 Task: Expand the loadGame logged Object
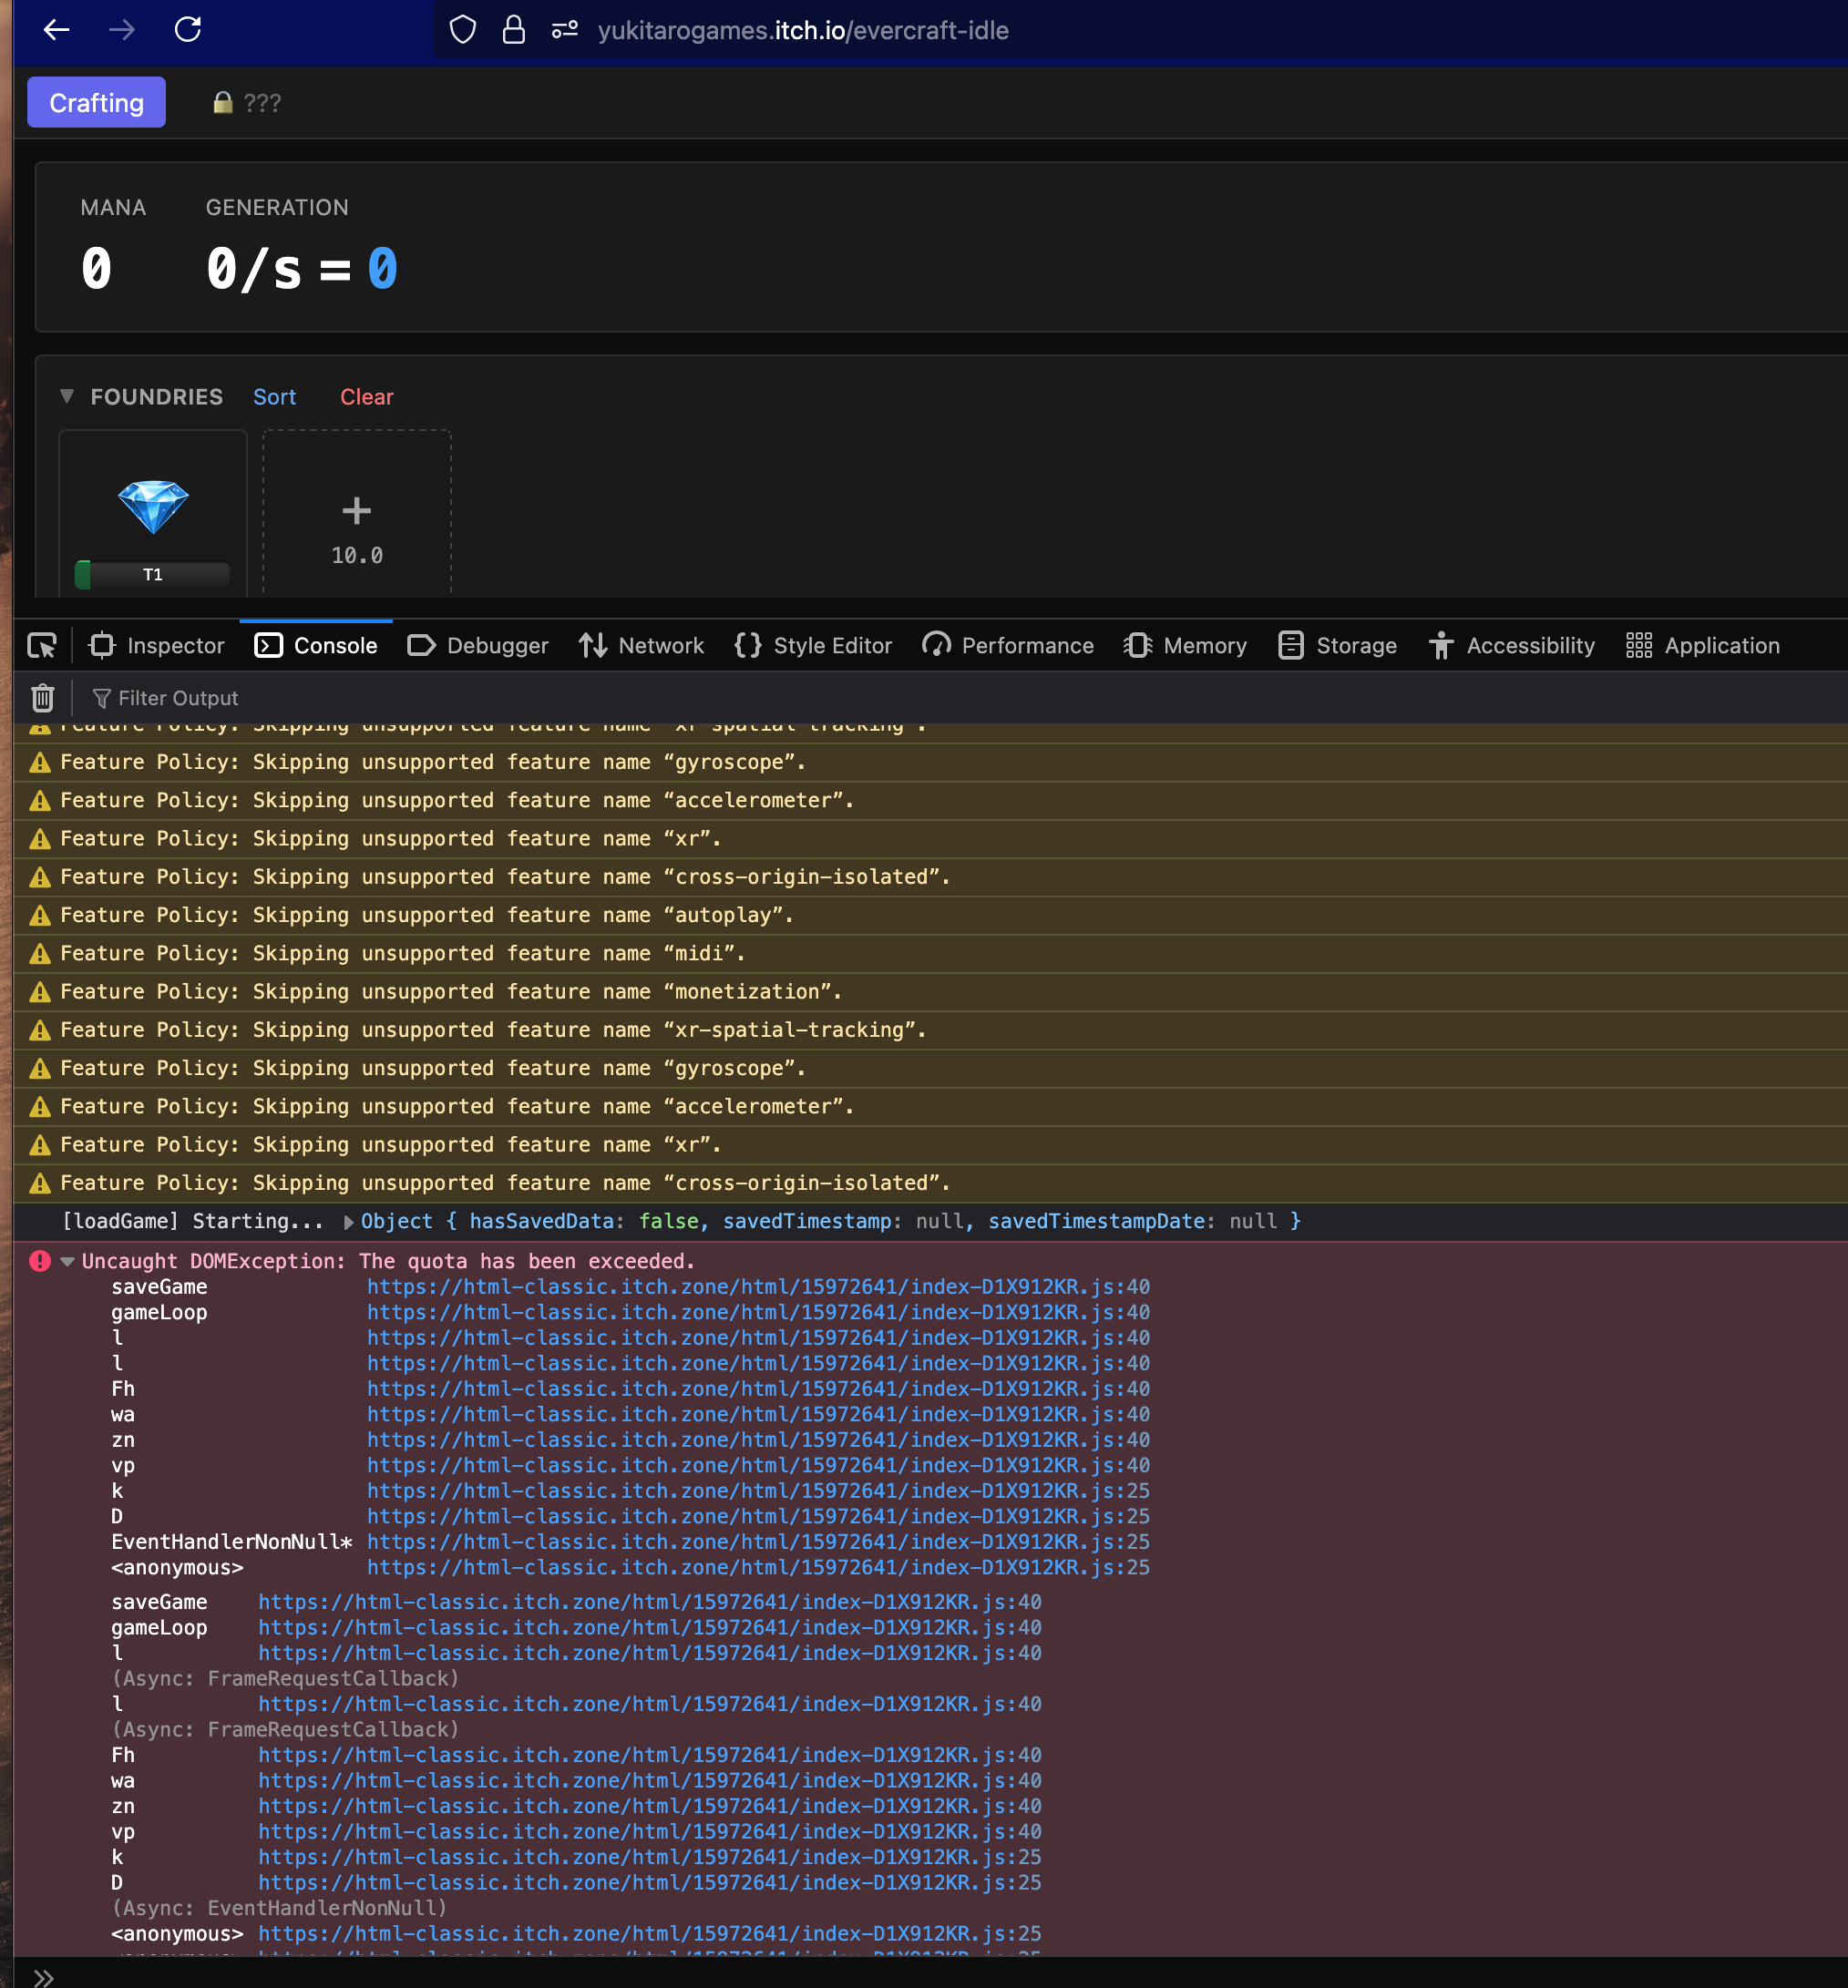coord(349,1222)
